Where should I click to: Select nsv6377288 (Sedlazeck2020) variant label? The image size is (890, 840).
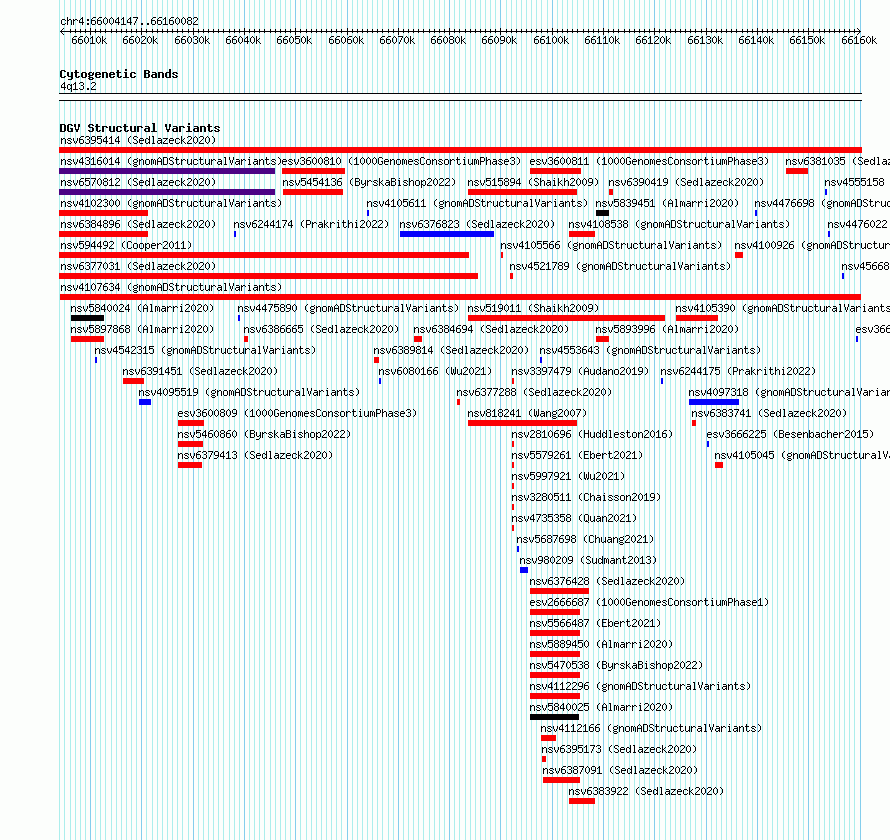coord(534,392)
